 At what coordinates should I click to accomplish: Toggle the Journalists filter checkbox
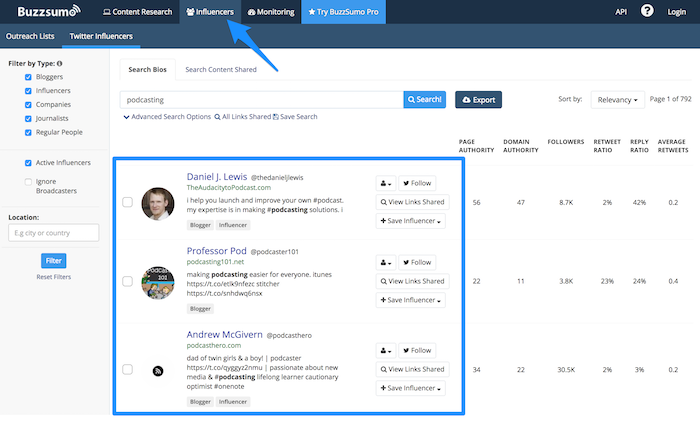[x=28, y=116]
